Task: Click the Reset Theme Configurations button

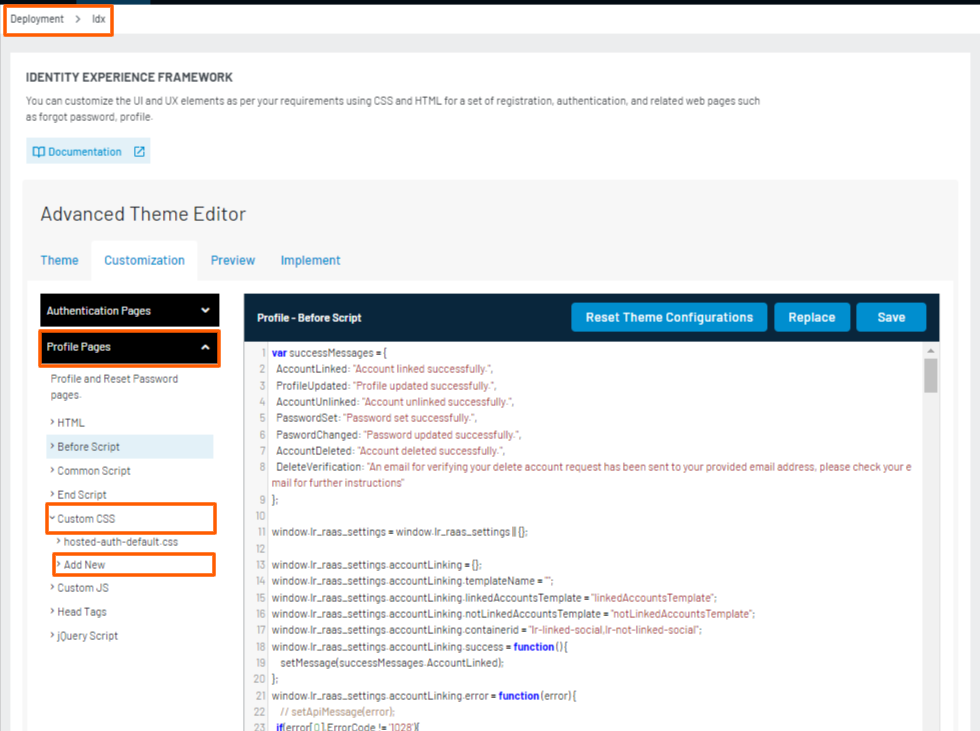Action: pyautogui.click(x=668, y=317)
